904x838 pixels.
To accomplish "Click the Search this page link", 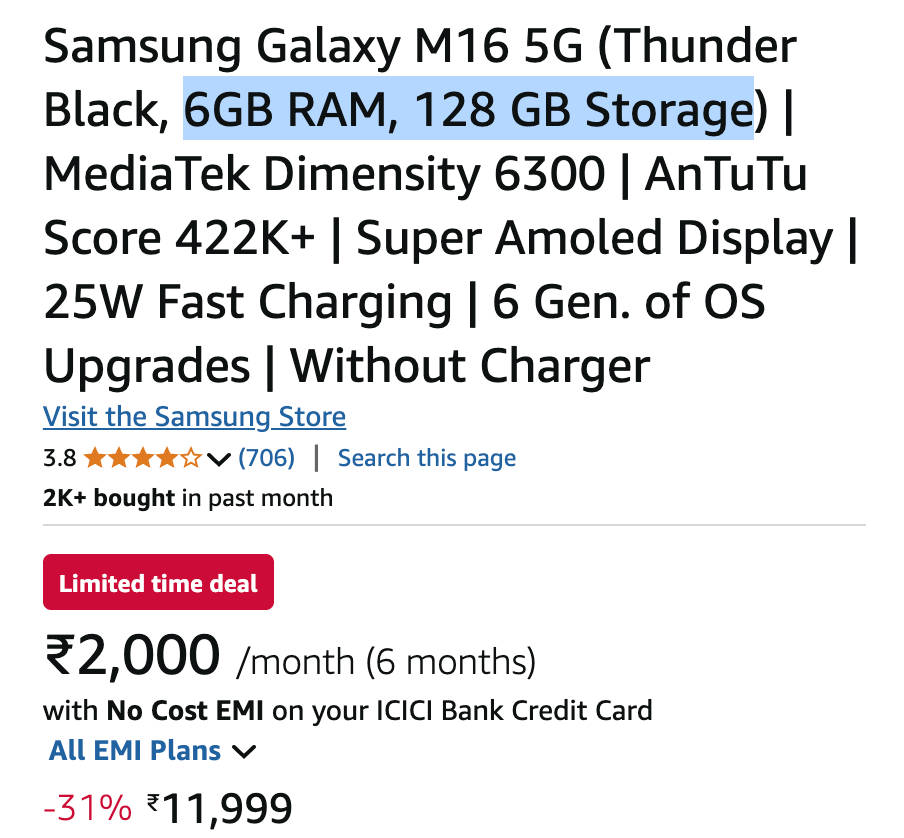I will point(427,458).
